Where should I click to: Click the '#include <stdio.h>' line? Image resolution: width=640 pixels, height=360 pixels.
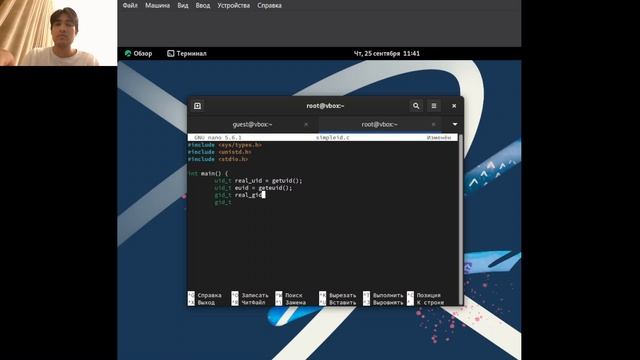point(218,159)
